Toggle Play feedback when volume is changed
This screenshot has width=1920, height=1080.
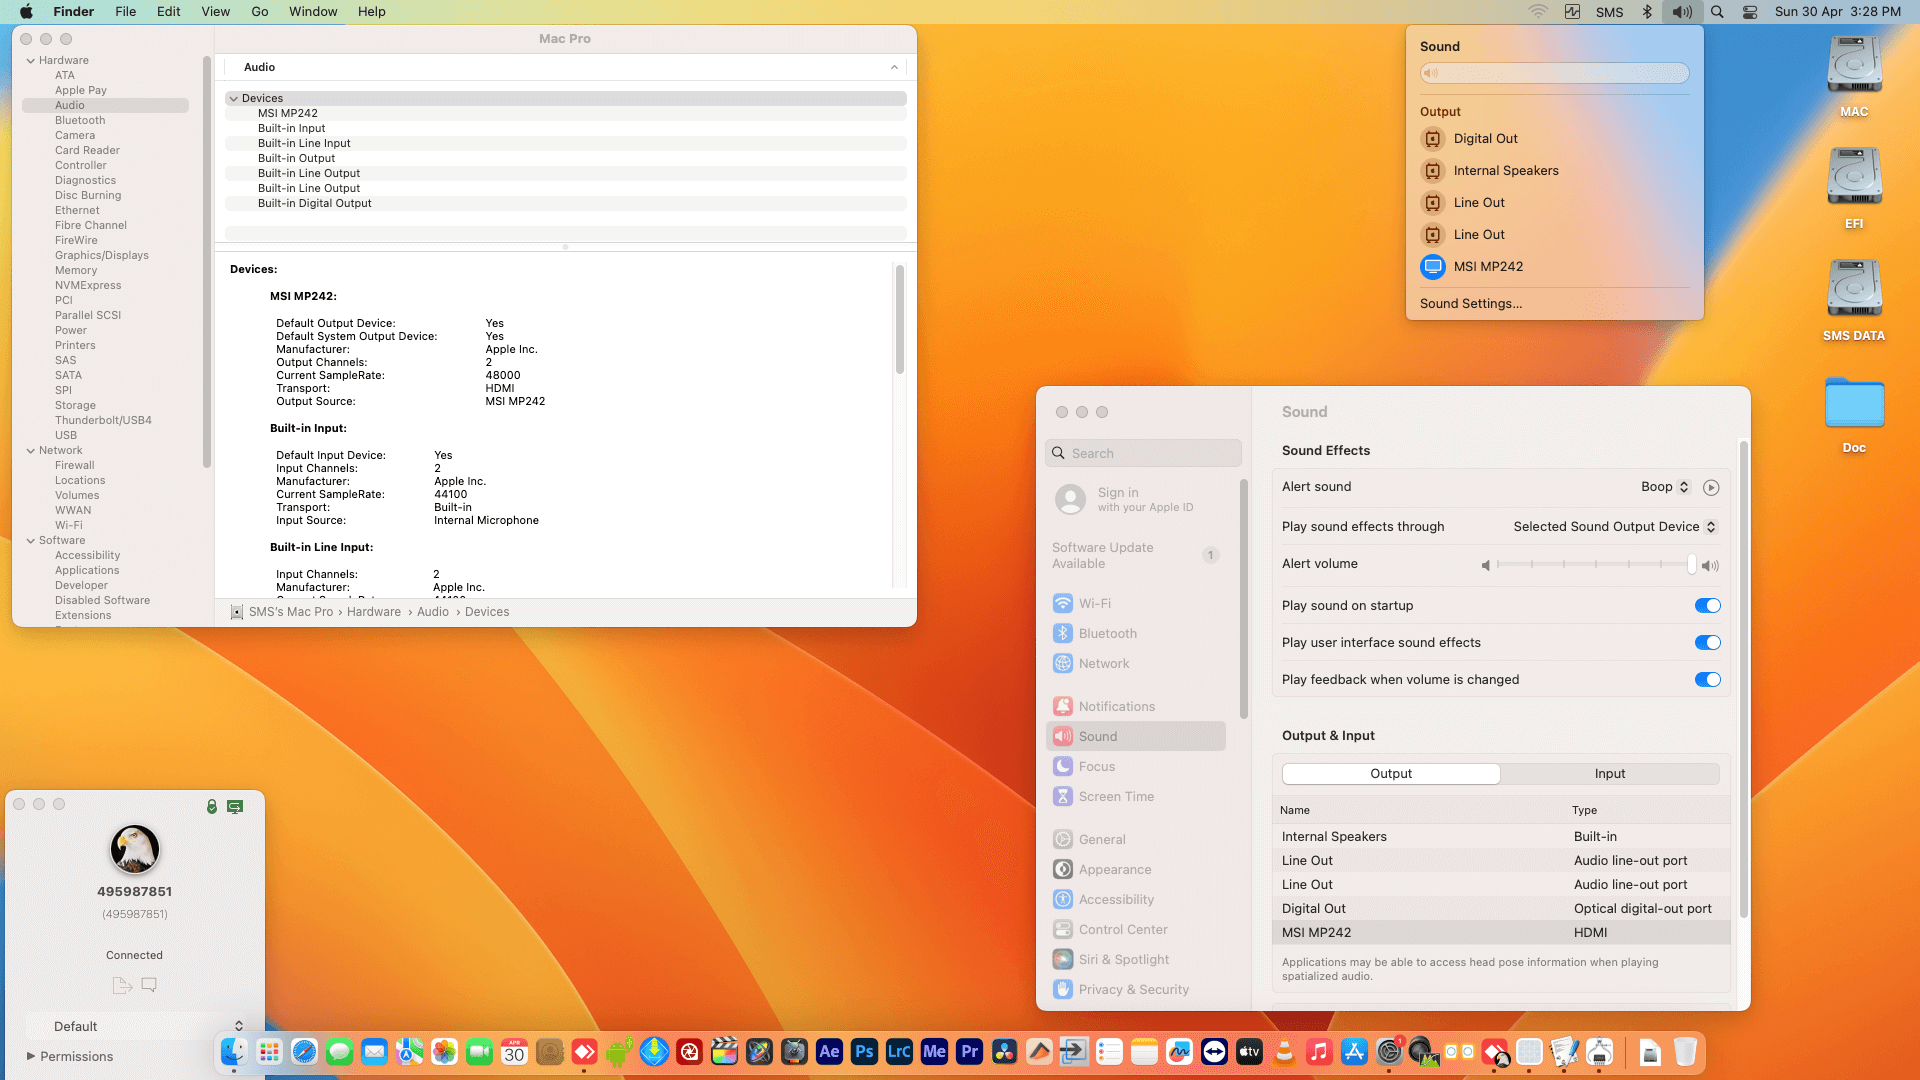point(1707,680)
